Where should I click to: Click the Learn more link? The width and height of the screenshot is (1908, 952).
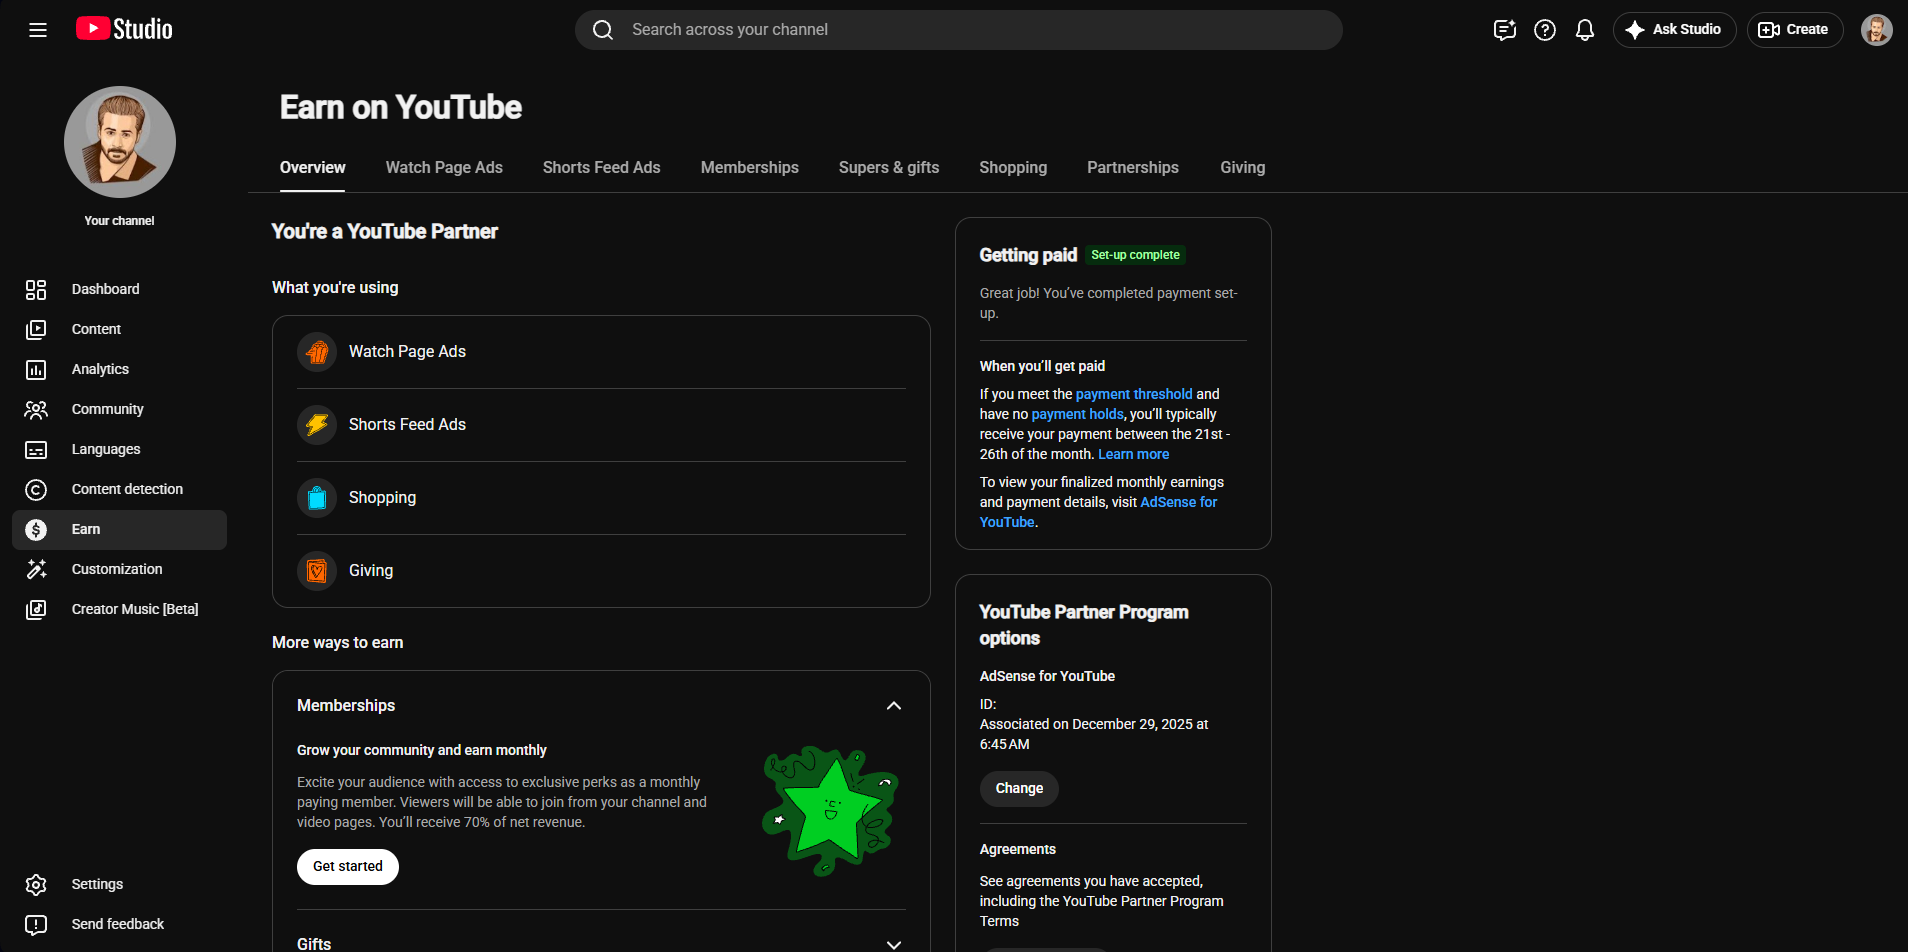(x=1134, y=454)
